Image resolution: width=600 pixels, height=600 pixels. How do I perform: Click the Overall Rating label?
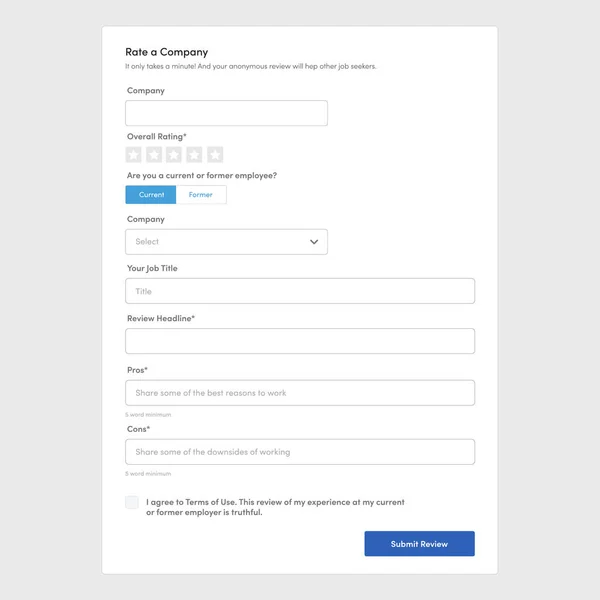(157, 137)
